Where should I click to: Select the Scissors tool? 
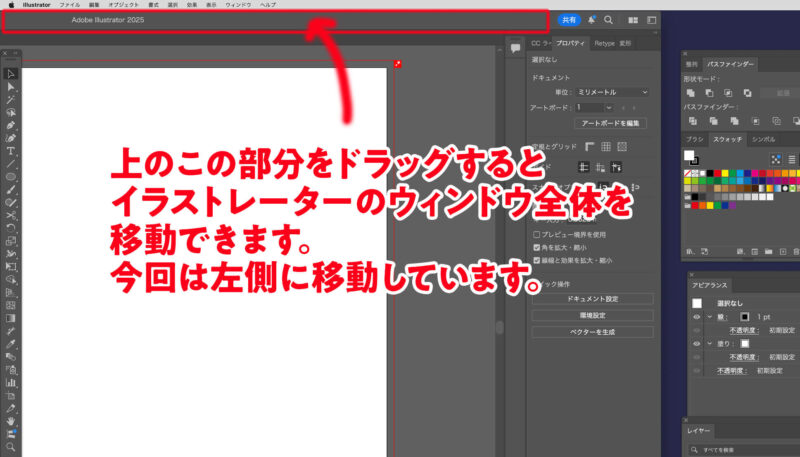10,216
